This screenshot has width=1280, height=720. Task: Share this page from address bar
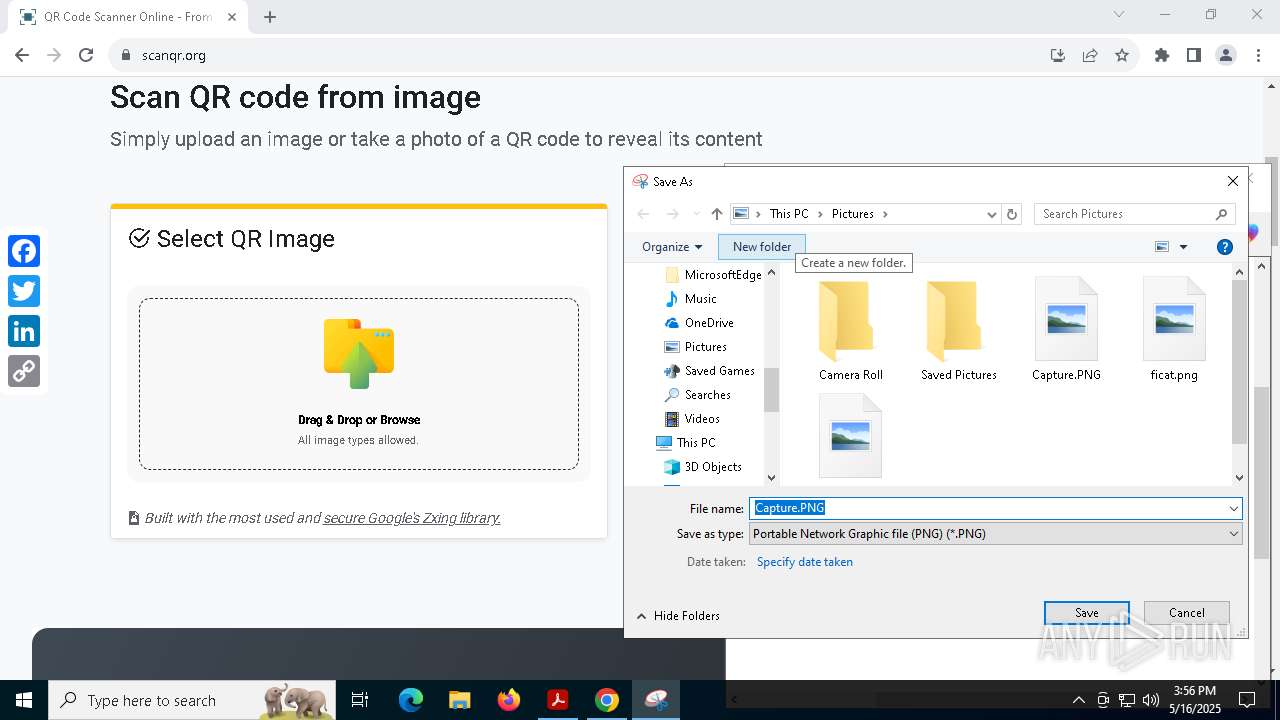coord(1090,55)
